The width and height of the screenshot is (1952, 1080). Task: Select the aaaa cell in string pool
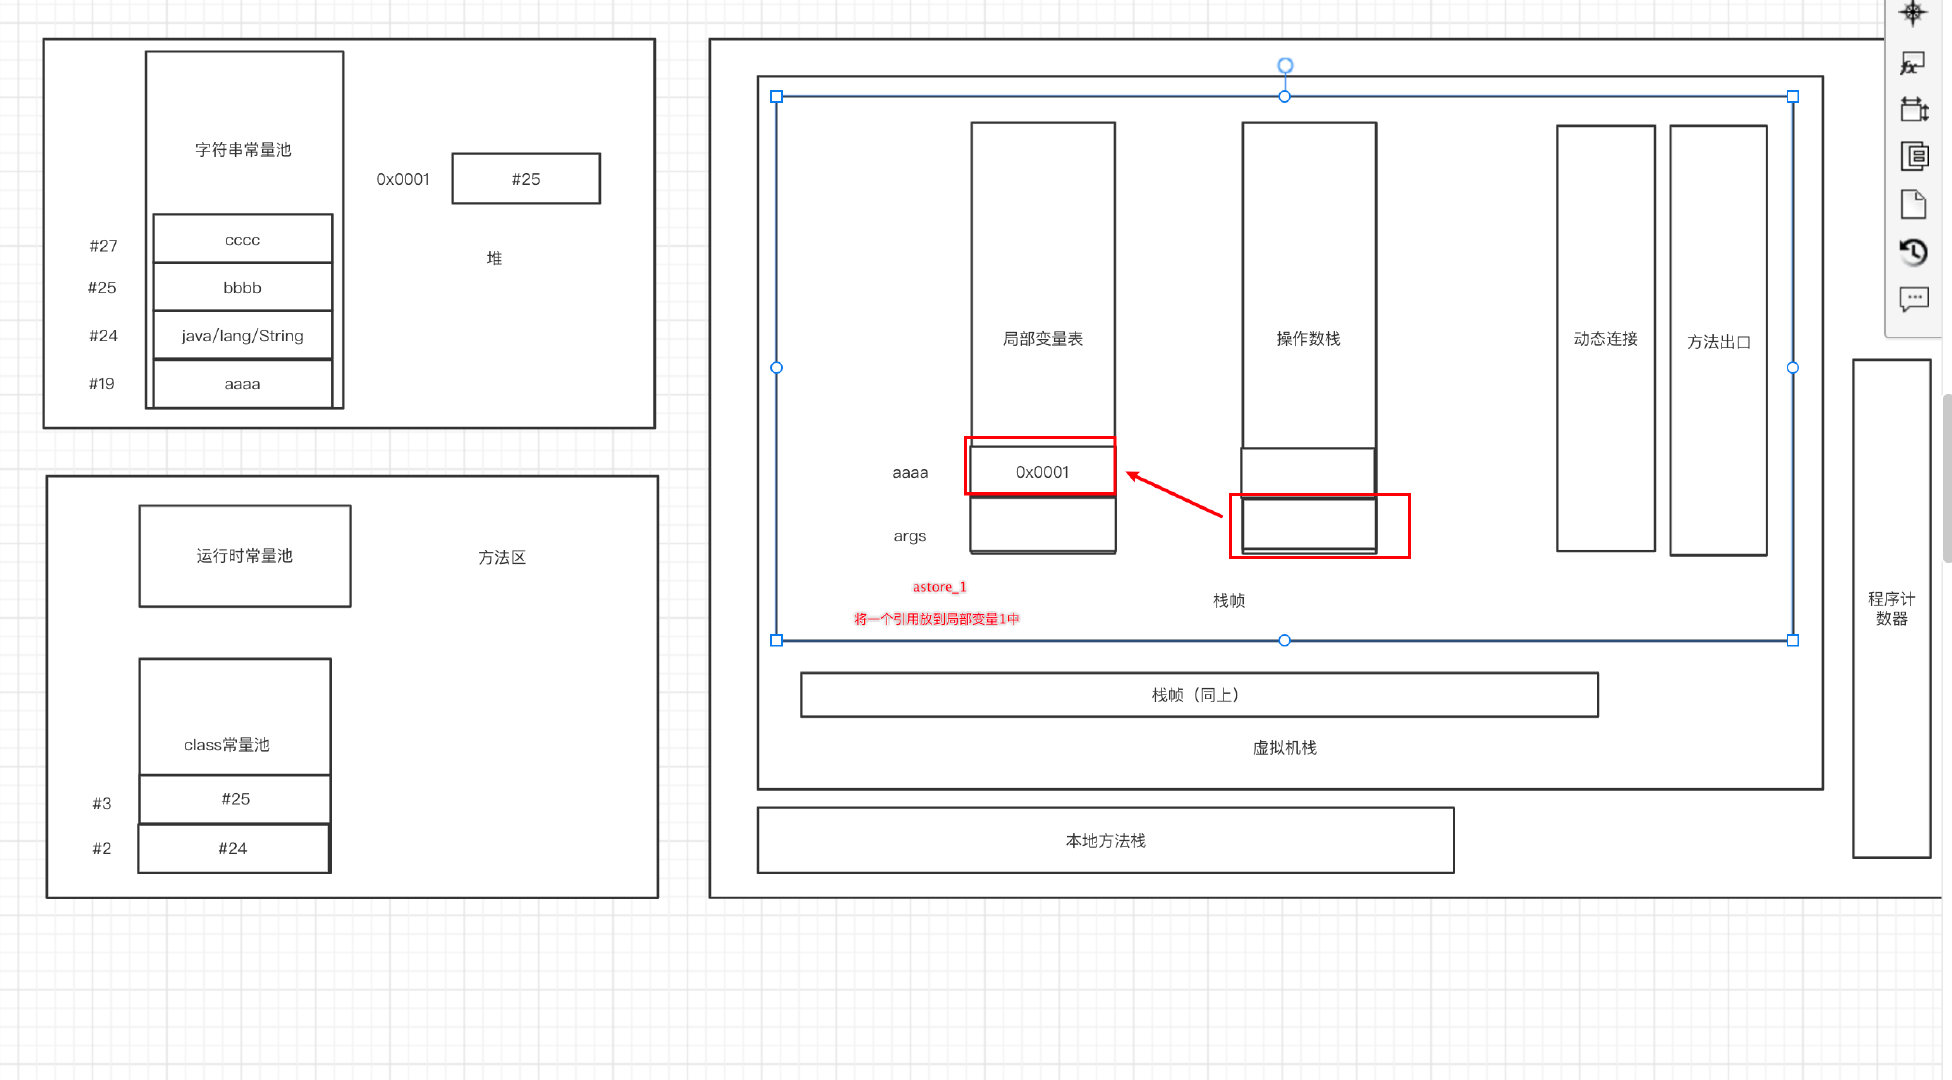pos(243,383)
